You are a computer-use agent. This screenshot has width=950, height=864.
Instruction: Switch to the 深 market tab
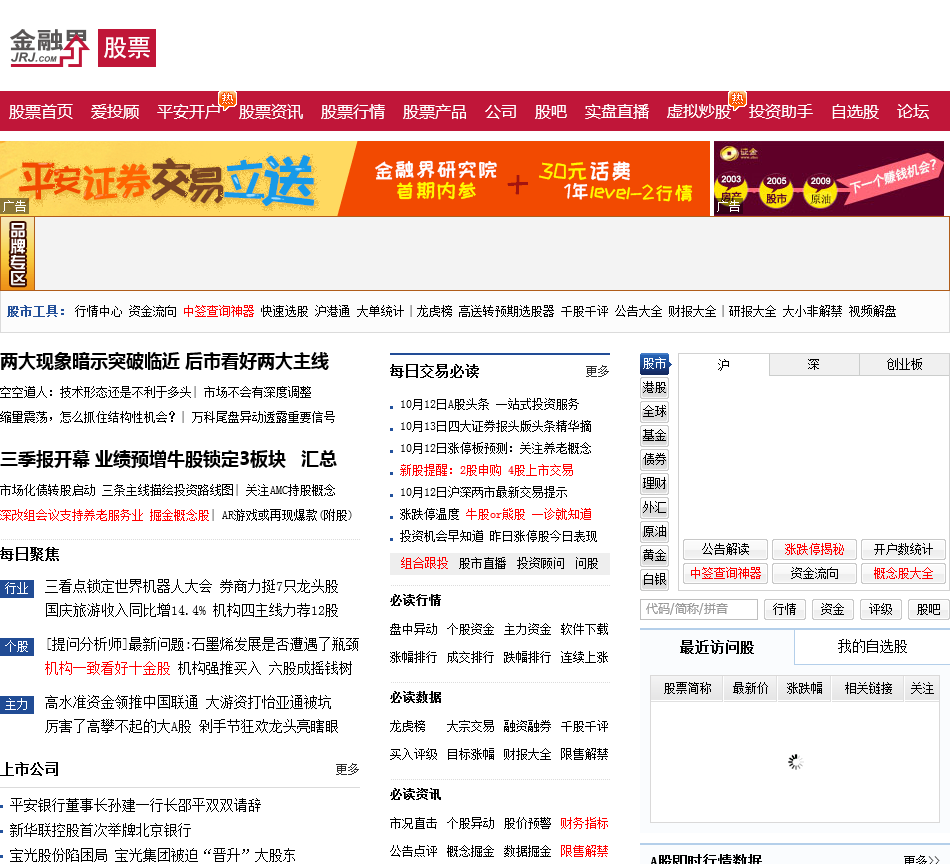(814, 365)
